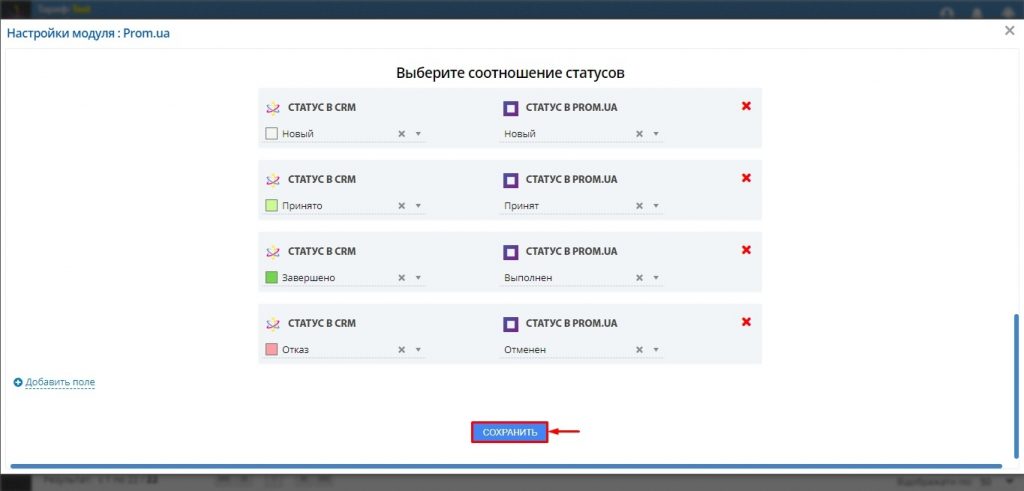Clear Prom.ua status Отменен selection
1024x491 pixels.
(639, 349)
